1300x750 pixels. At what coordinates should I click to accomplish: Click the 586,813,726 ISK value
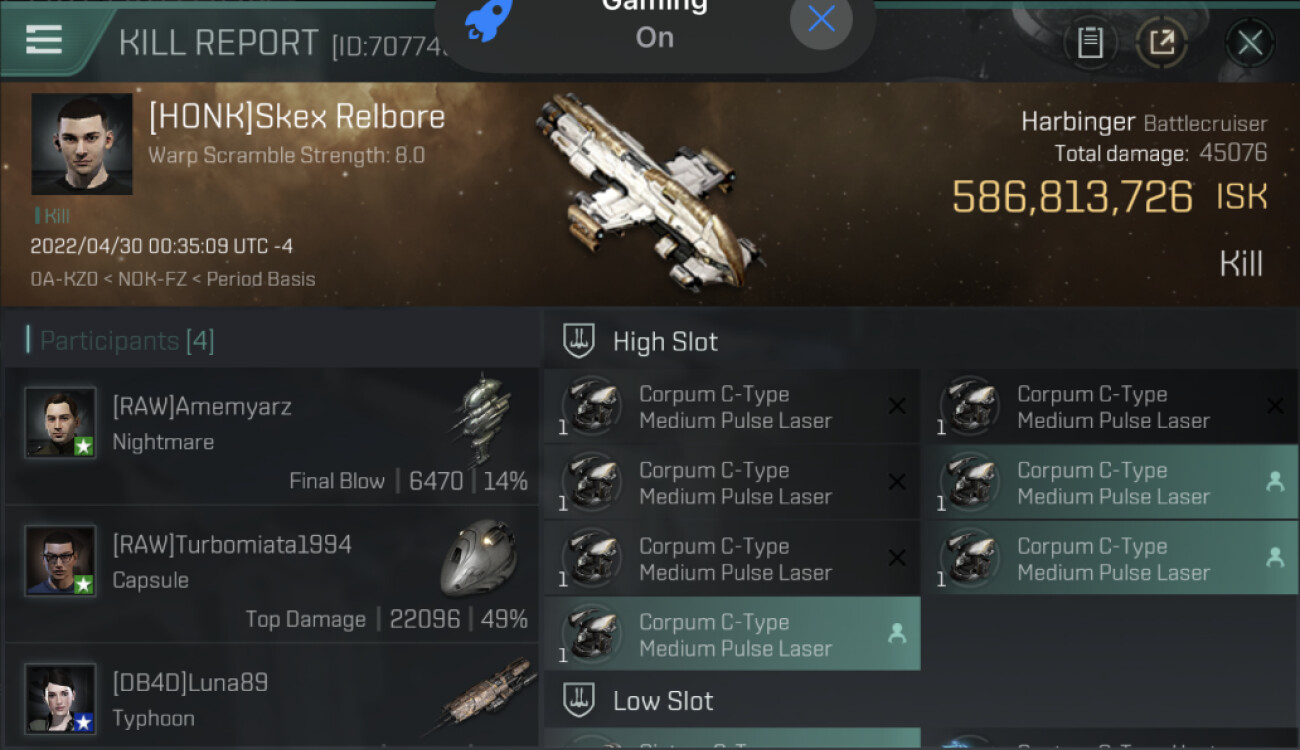point(1072,197)
